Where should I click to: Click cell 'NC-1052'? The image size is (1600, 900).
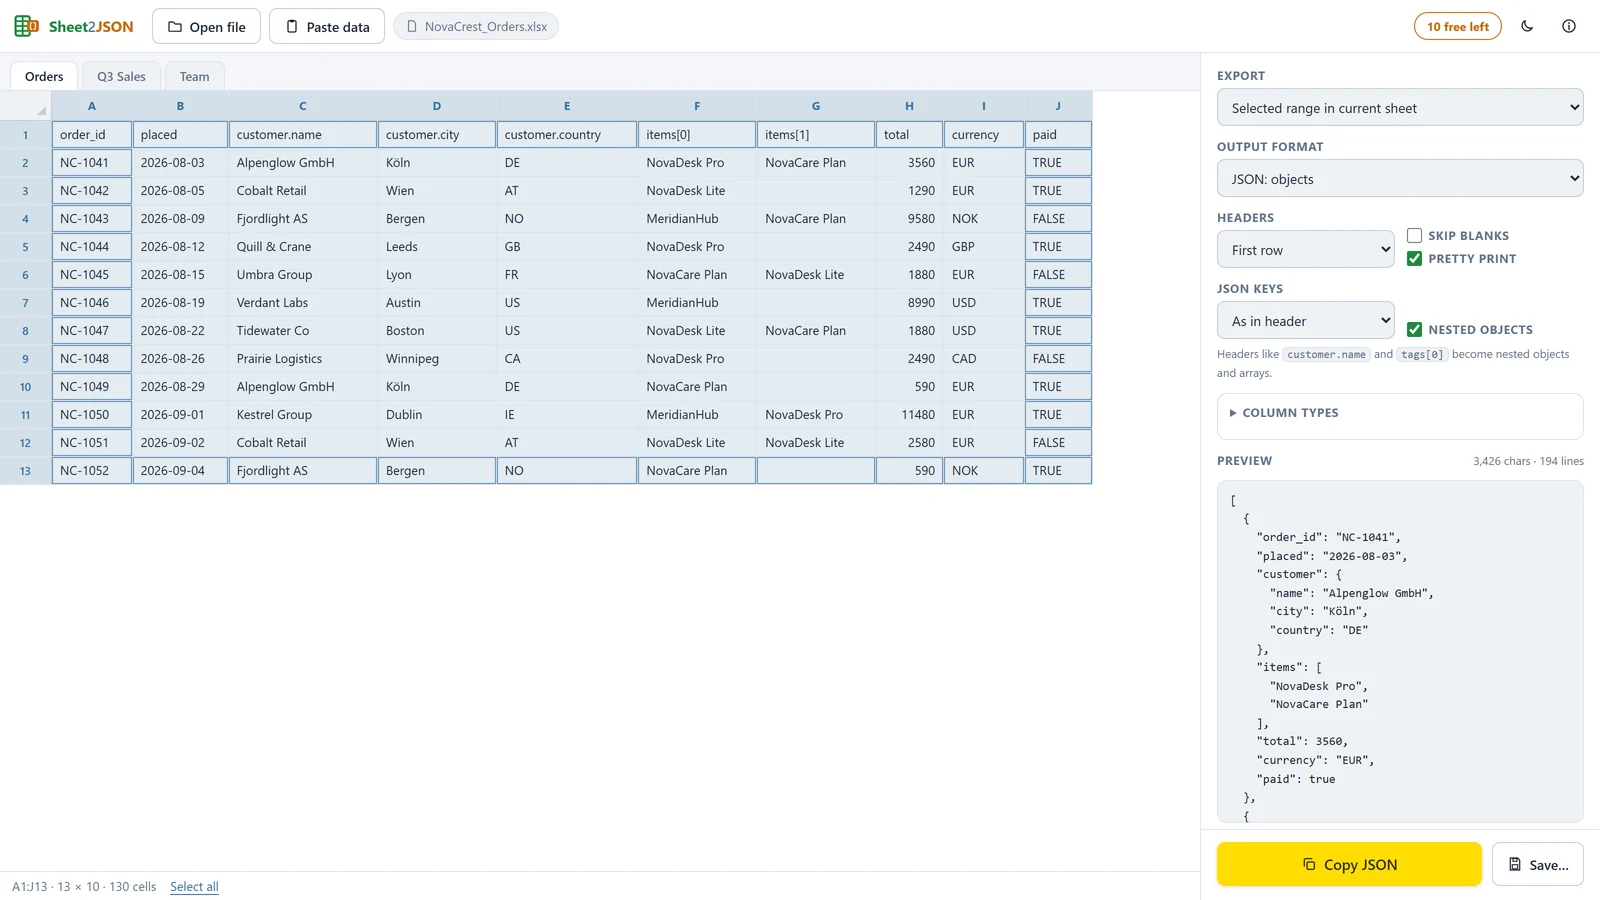click(92, 470)
